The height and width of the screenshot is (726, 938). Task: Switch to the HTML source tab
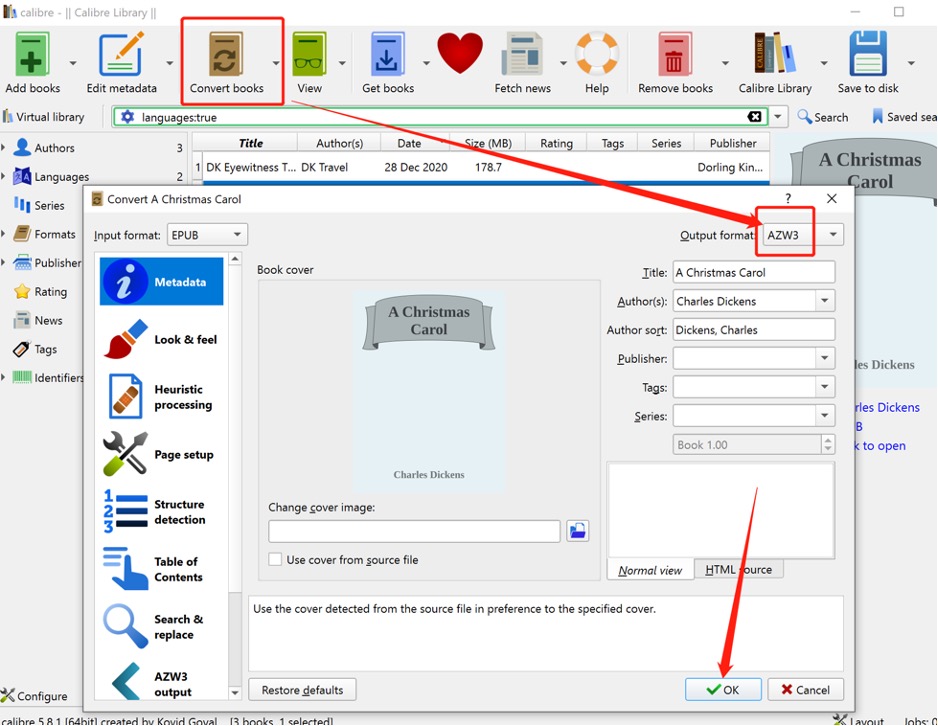[738, 570]
